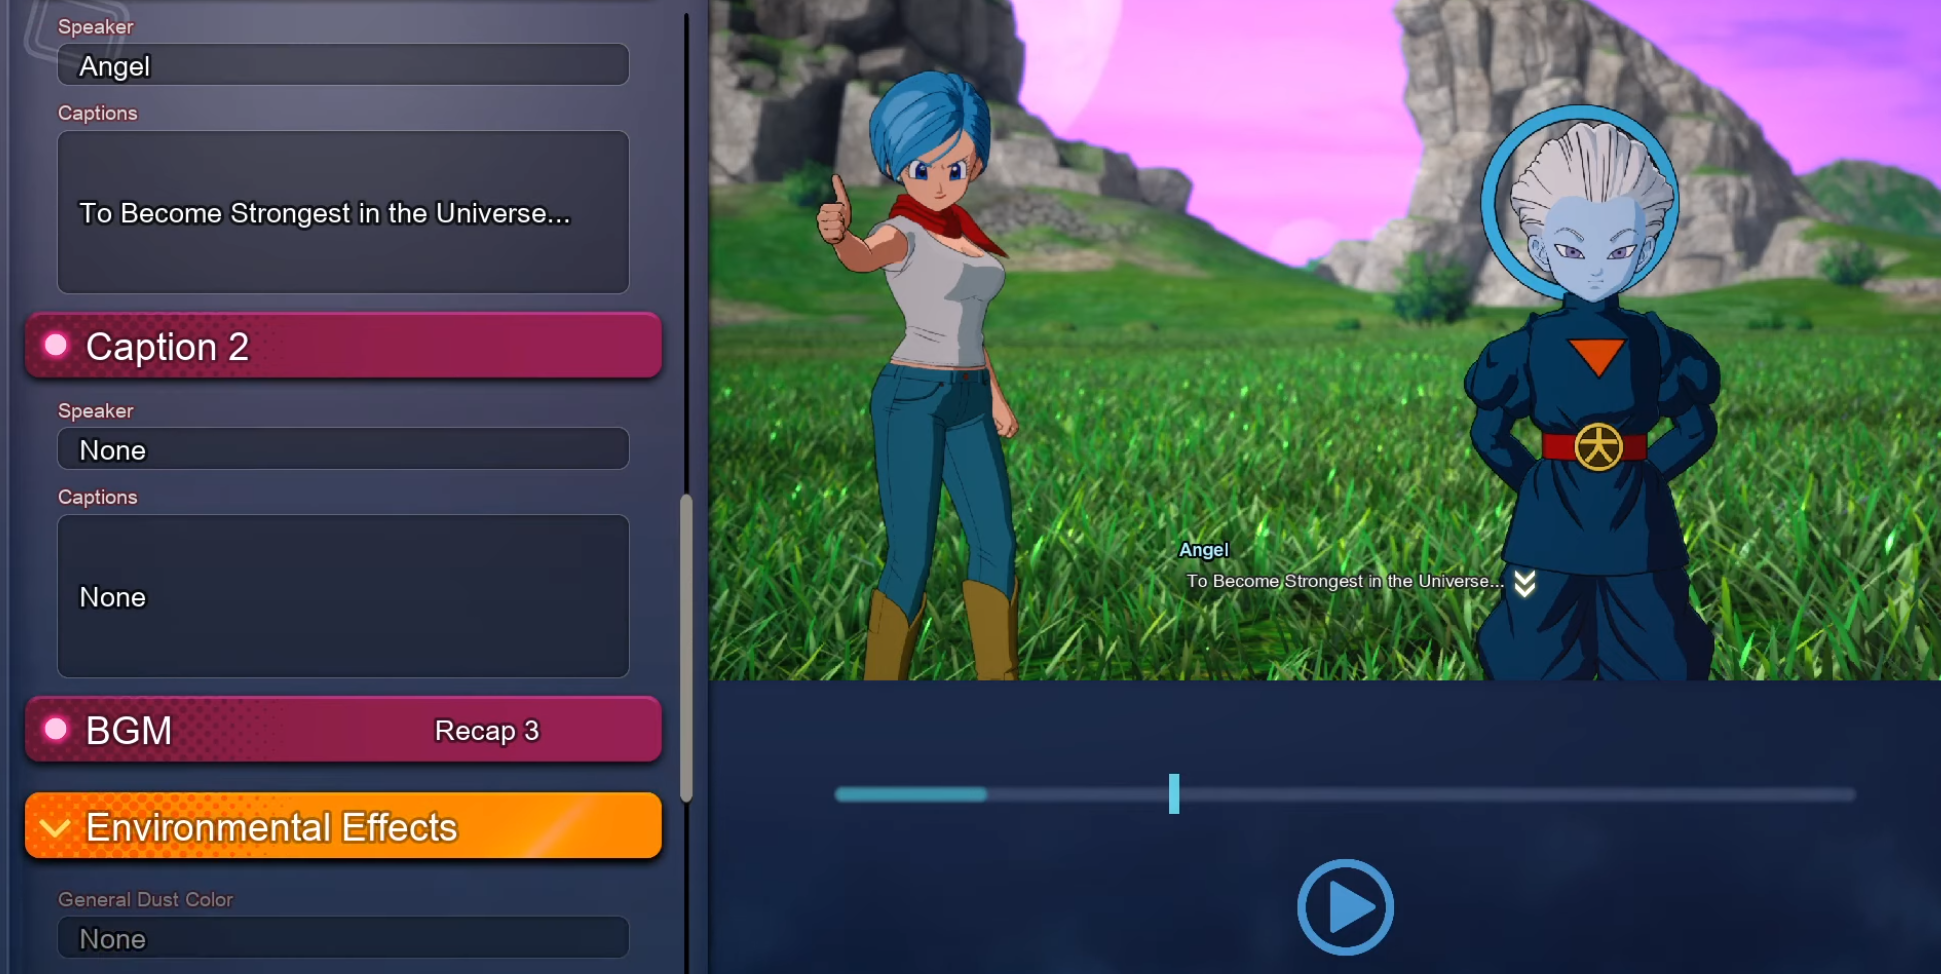Edit the caption 'To Become Strongest in the Universe...'
This screenshot has height=974, width=1941.
click(343, 212)
